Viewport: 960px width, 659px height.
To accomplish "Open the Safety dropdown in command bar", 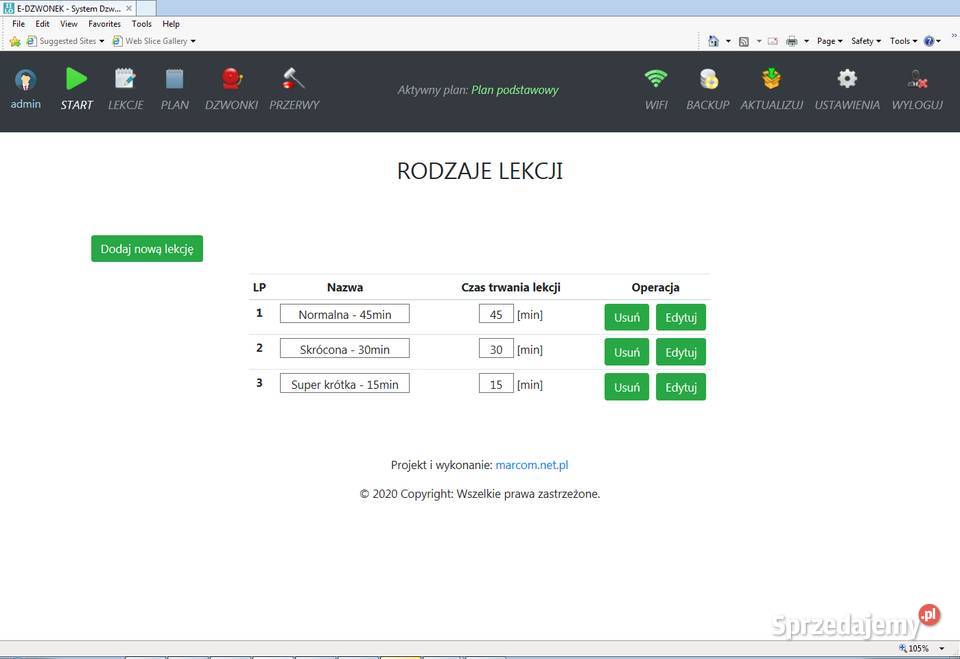I will point(865,41).
